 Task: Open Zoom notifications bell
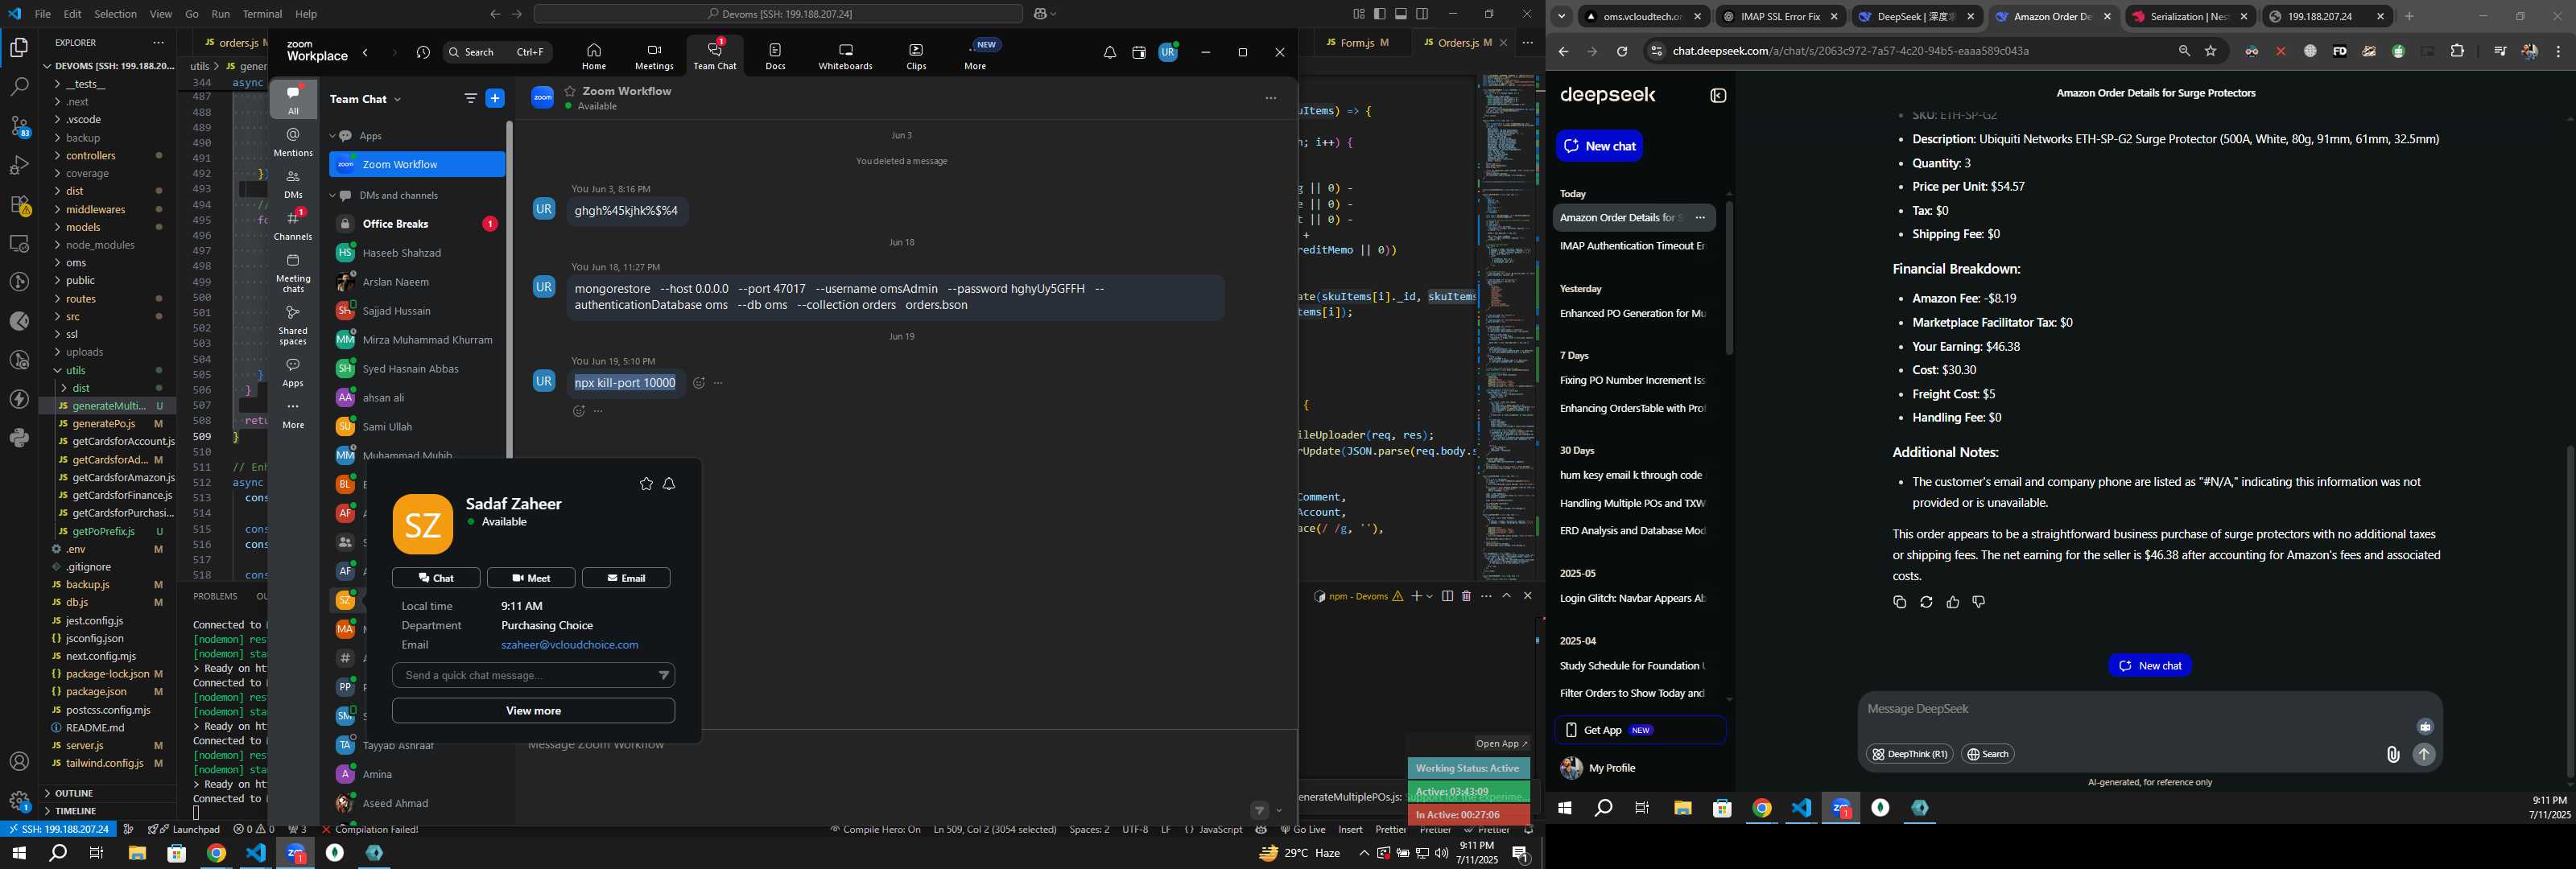pyautogui.click(x=1110, y=53)
